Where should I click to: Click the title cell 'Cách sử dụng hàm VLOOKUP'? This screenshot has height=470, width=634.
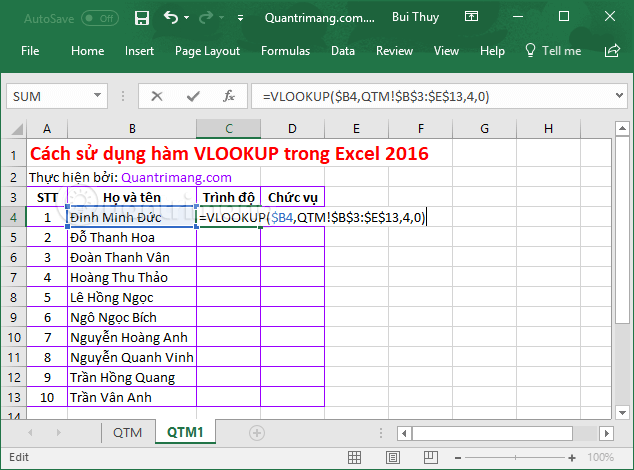(229, 154)
